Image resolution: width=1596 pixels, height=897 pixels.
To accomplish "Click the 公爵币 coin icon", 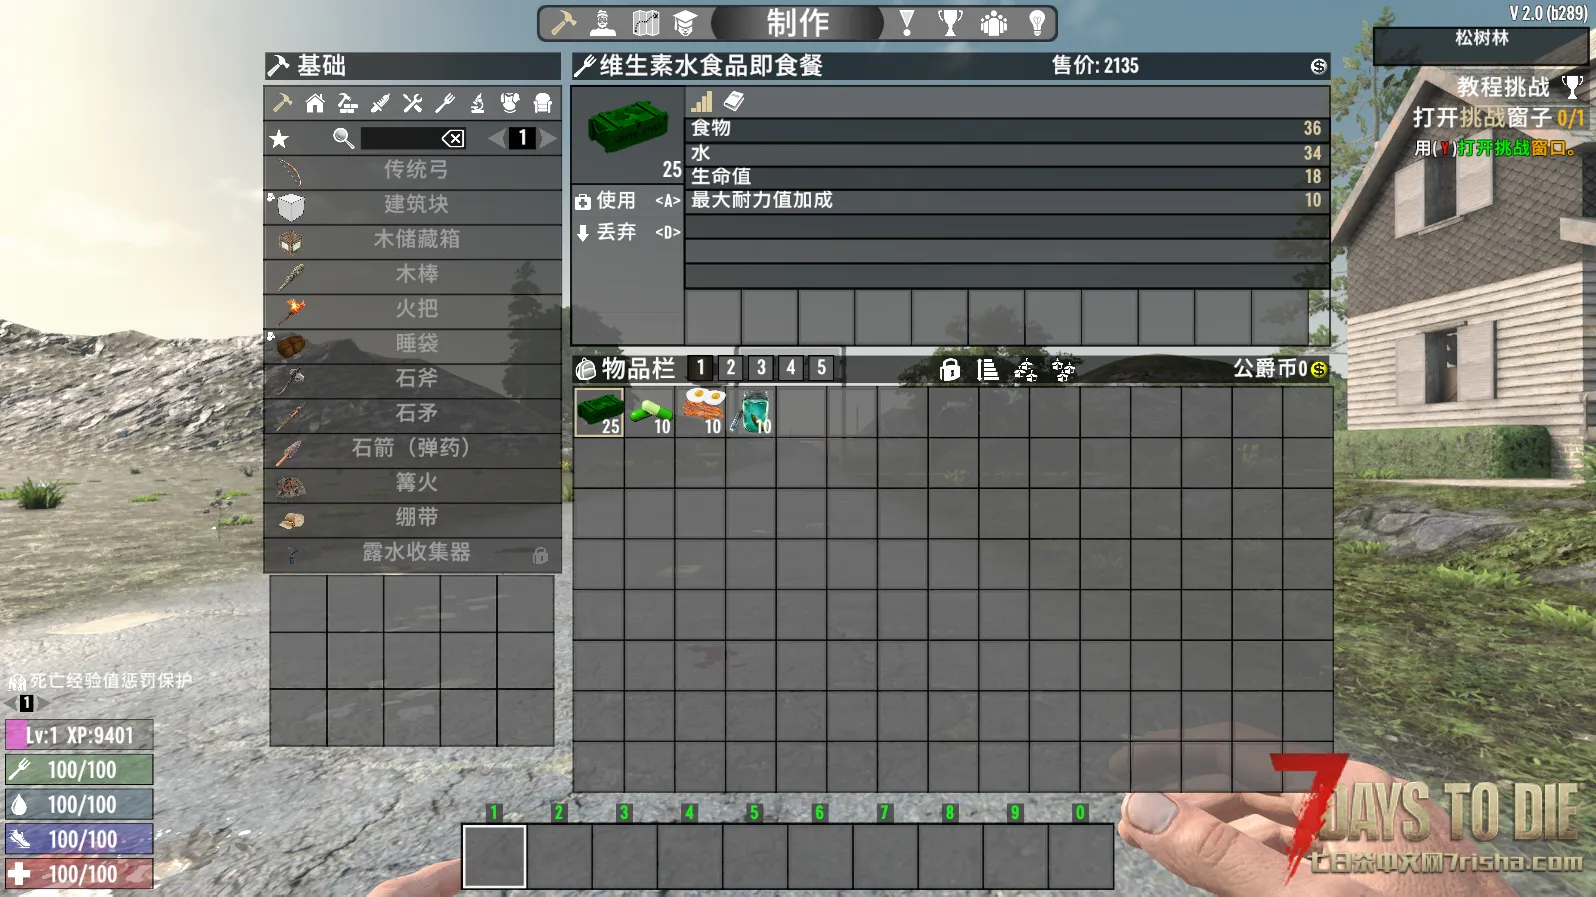I will 1319,370.
